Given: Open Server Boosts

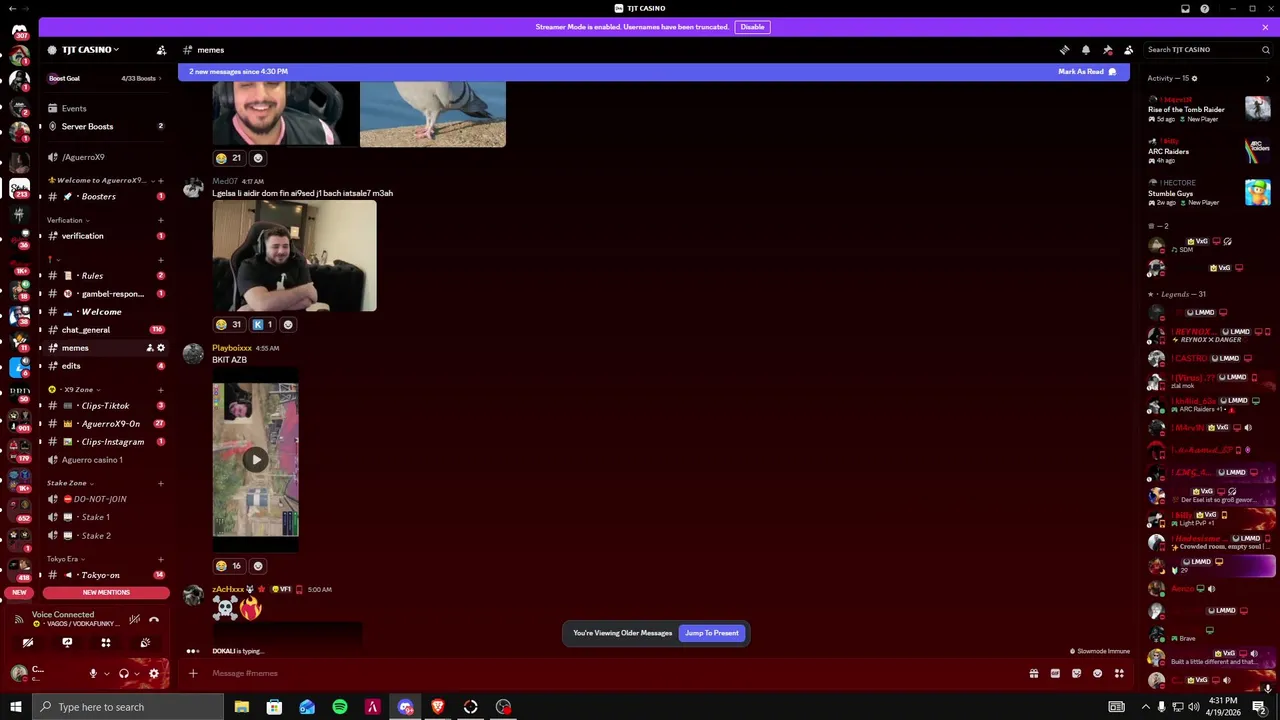Looking at the screenshot, I should [104, 127].
